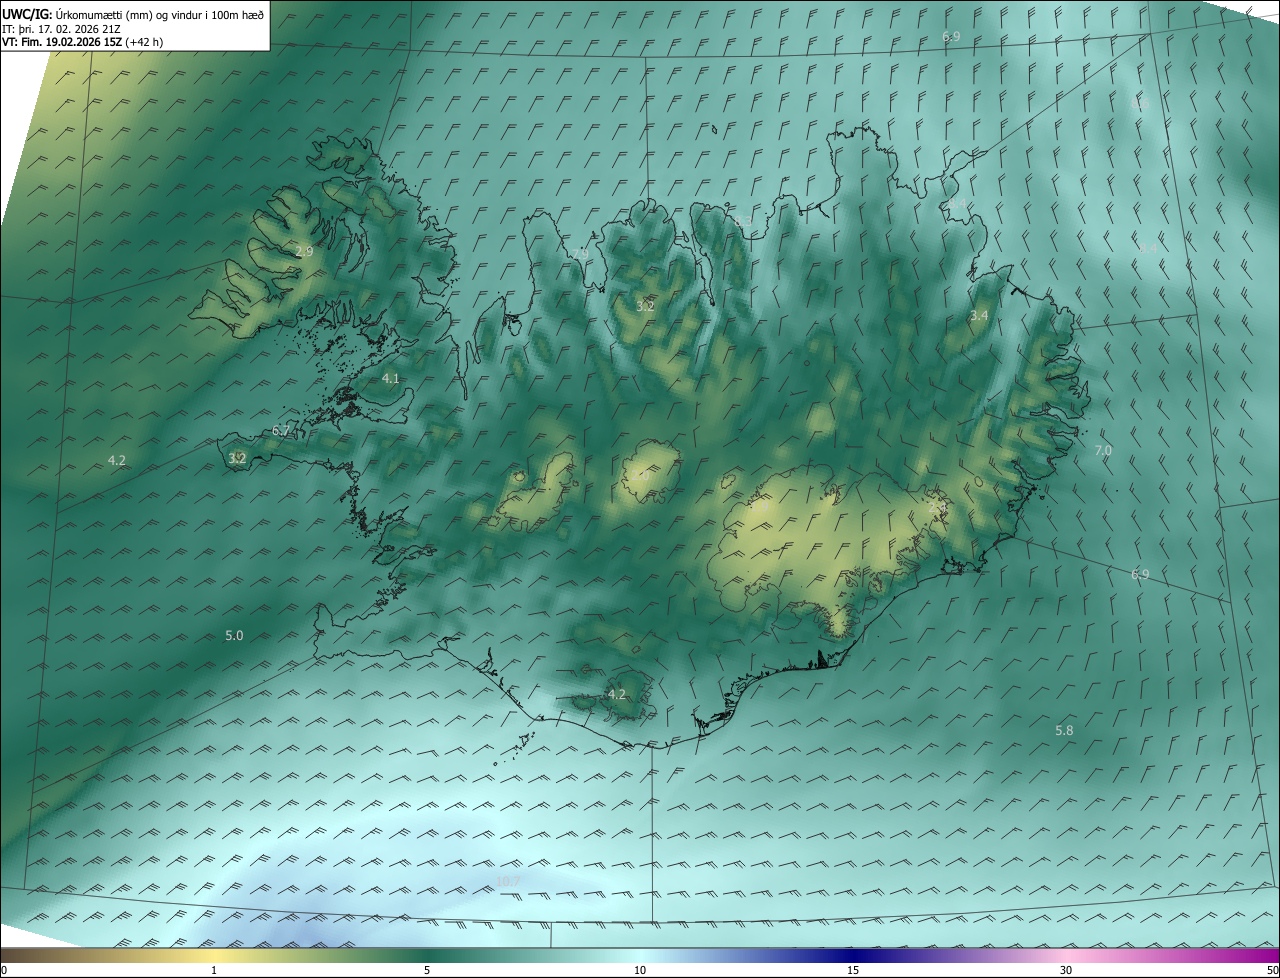Click the 10 tick label on the color scale
1280x978 pixels.
640,971
